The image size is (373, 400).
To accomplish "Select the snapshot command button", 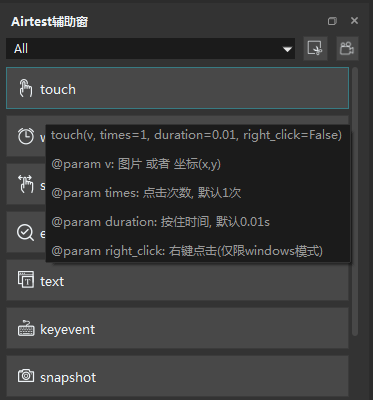I will pyautogui.click(x=177, y=377).
